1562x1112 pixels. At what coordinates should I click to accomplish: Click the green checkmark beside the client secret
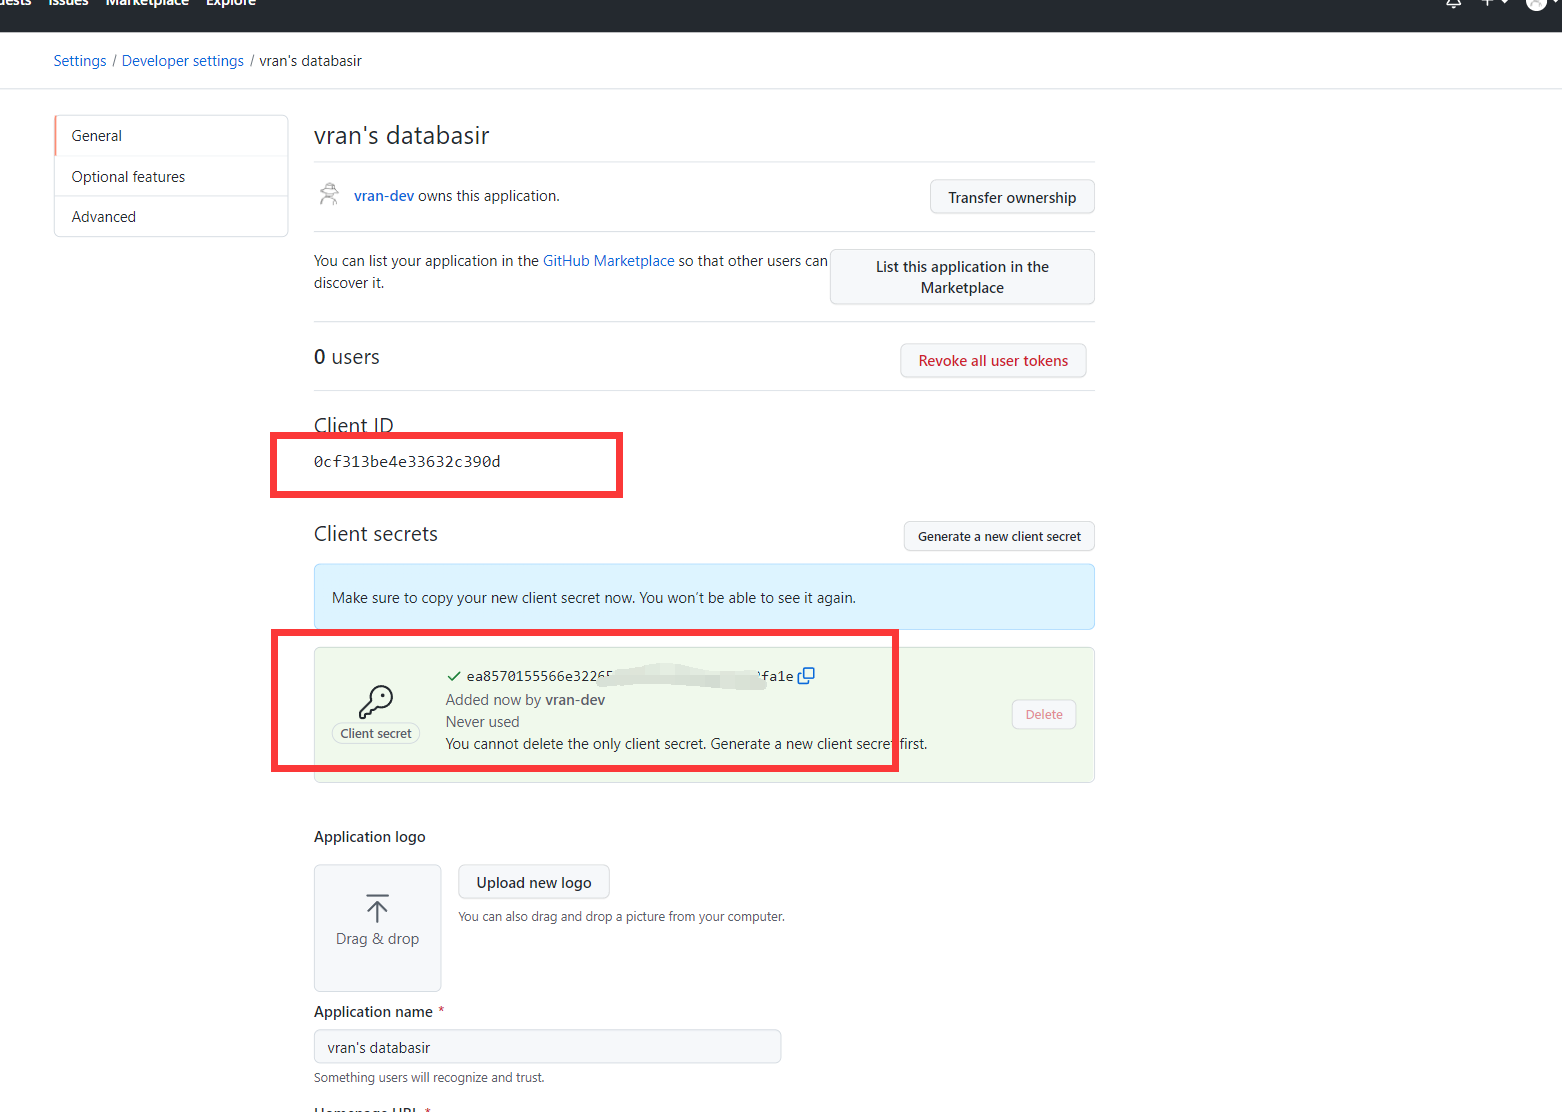453,675
